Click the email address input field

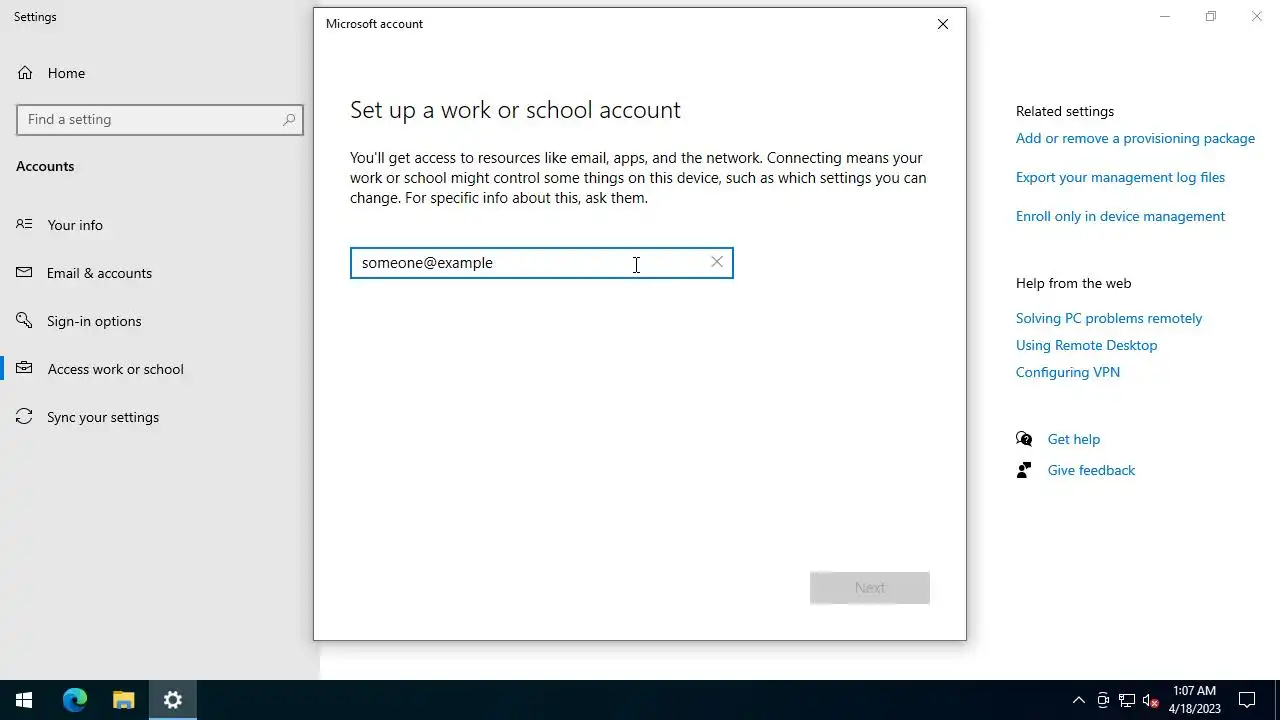[x=541, y=263]
